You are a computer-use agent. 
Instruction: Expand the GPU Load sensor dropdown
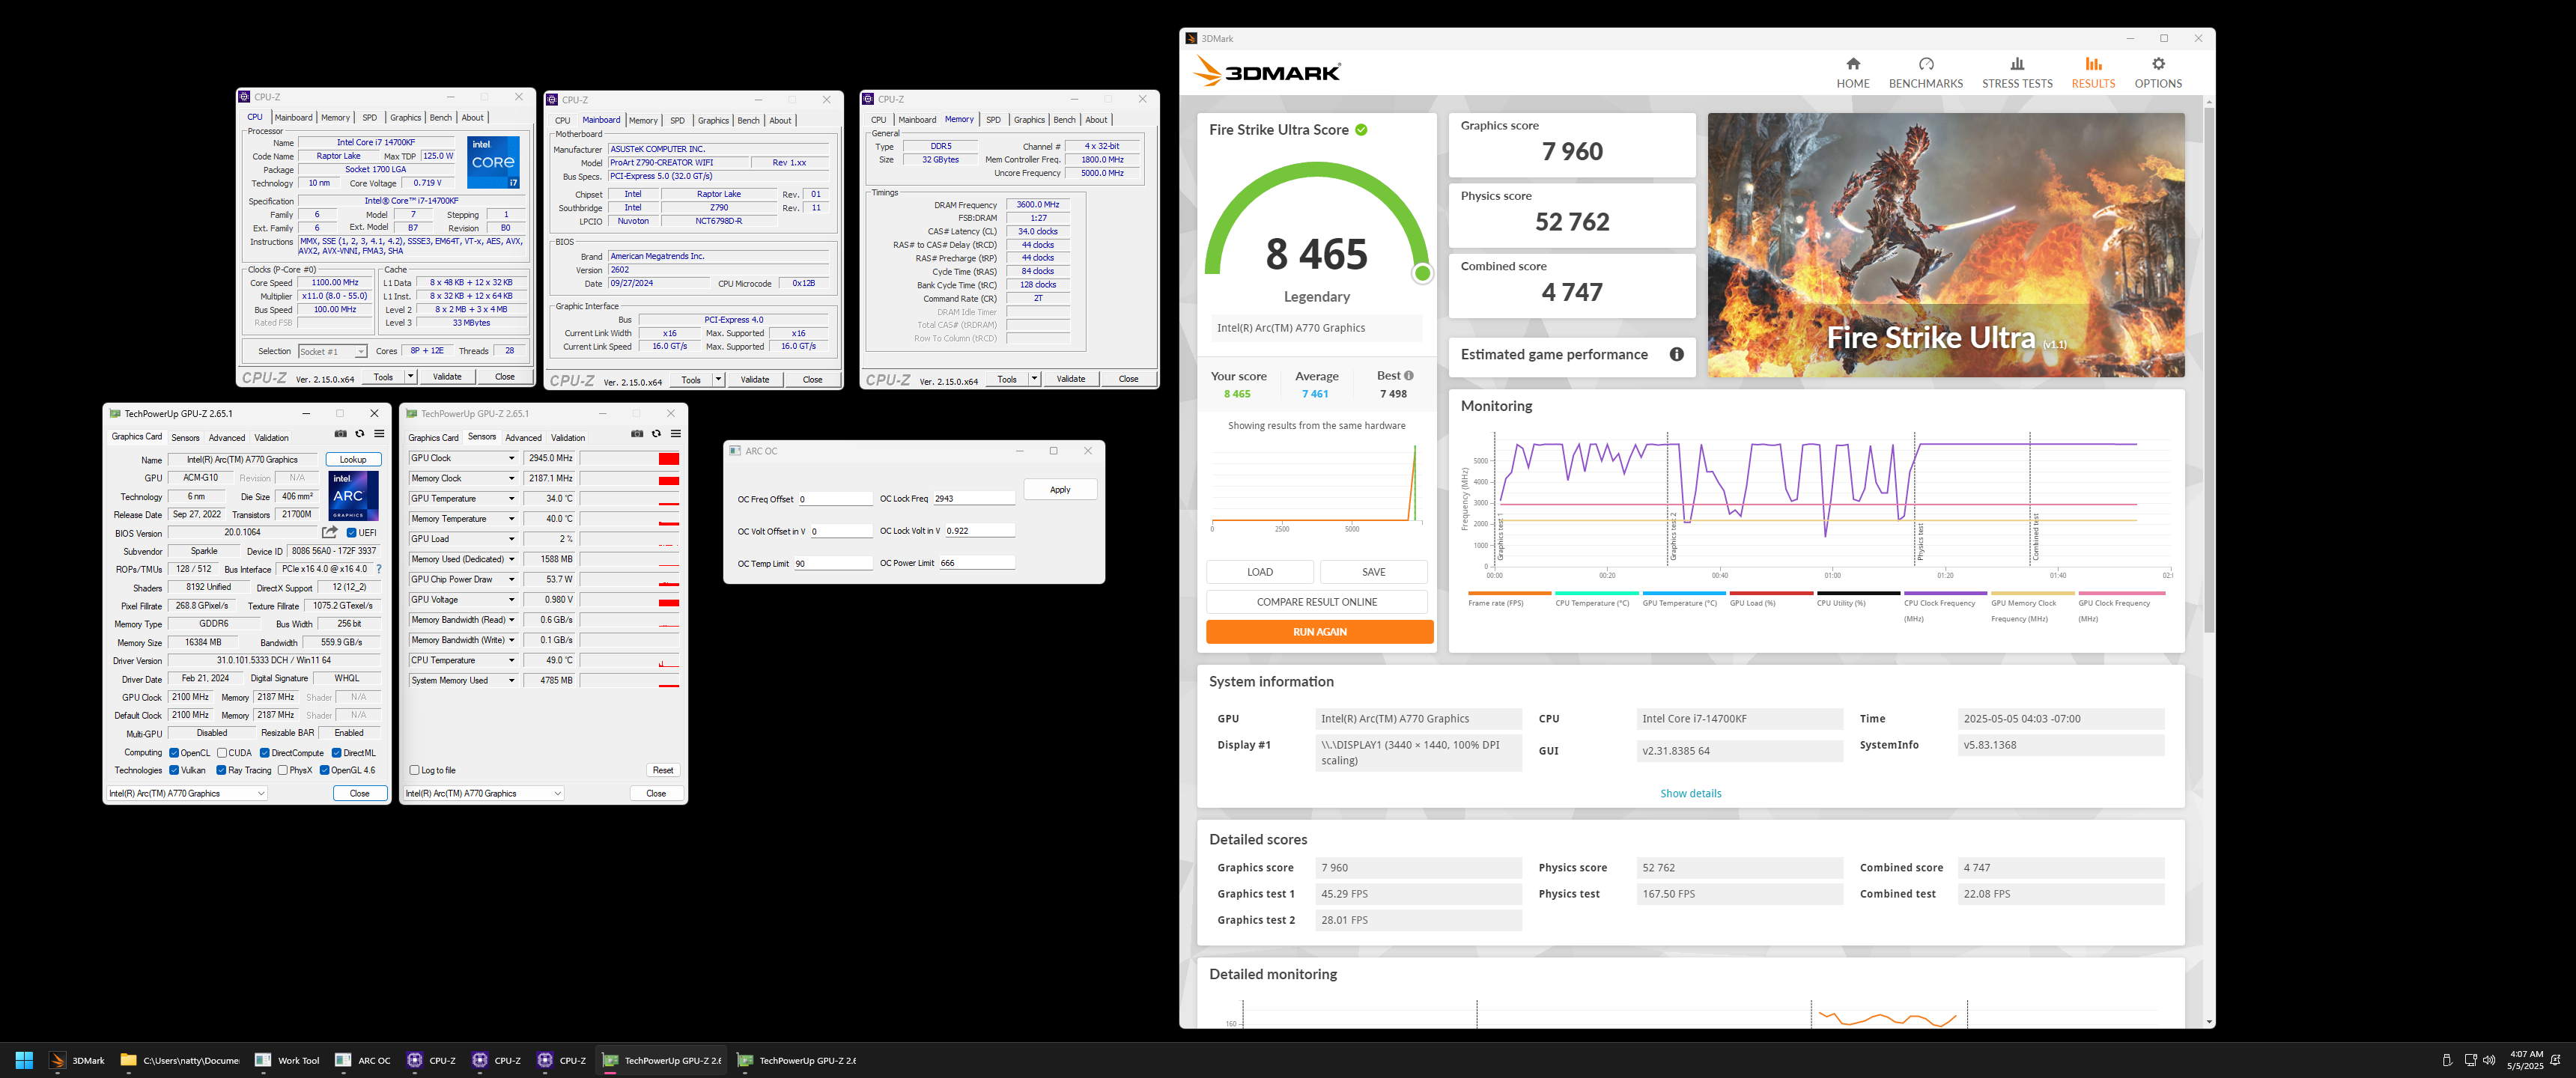tap(511, 539)
